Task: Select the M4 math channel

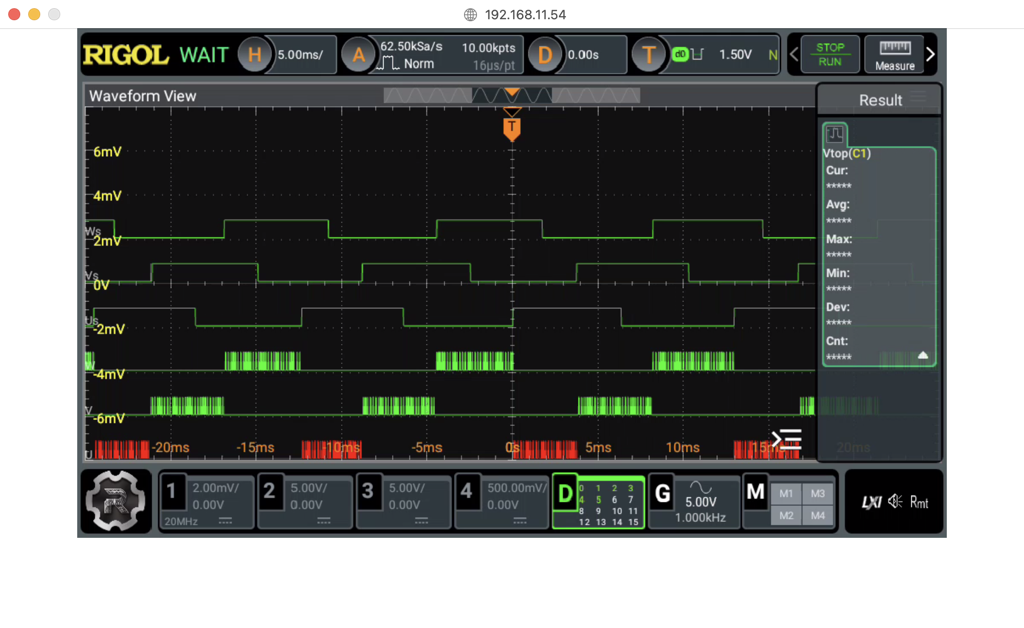Action: (818, 515)
